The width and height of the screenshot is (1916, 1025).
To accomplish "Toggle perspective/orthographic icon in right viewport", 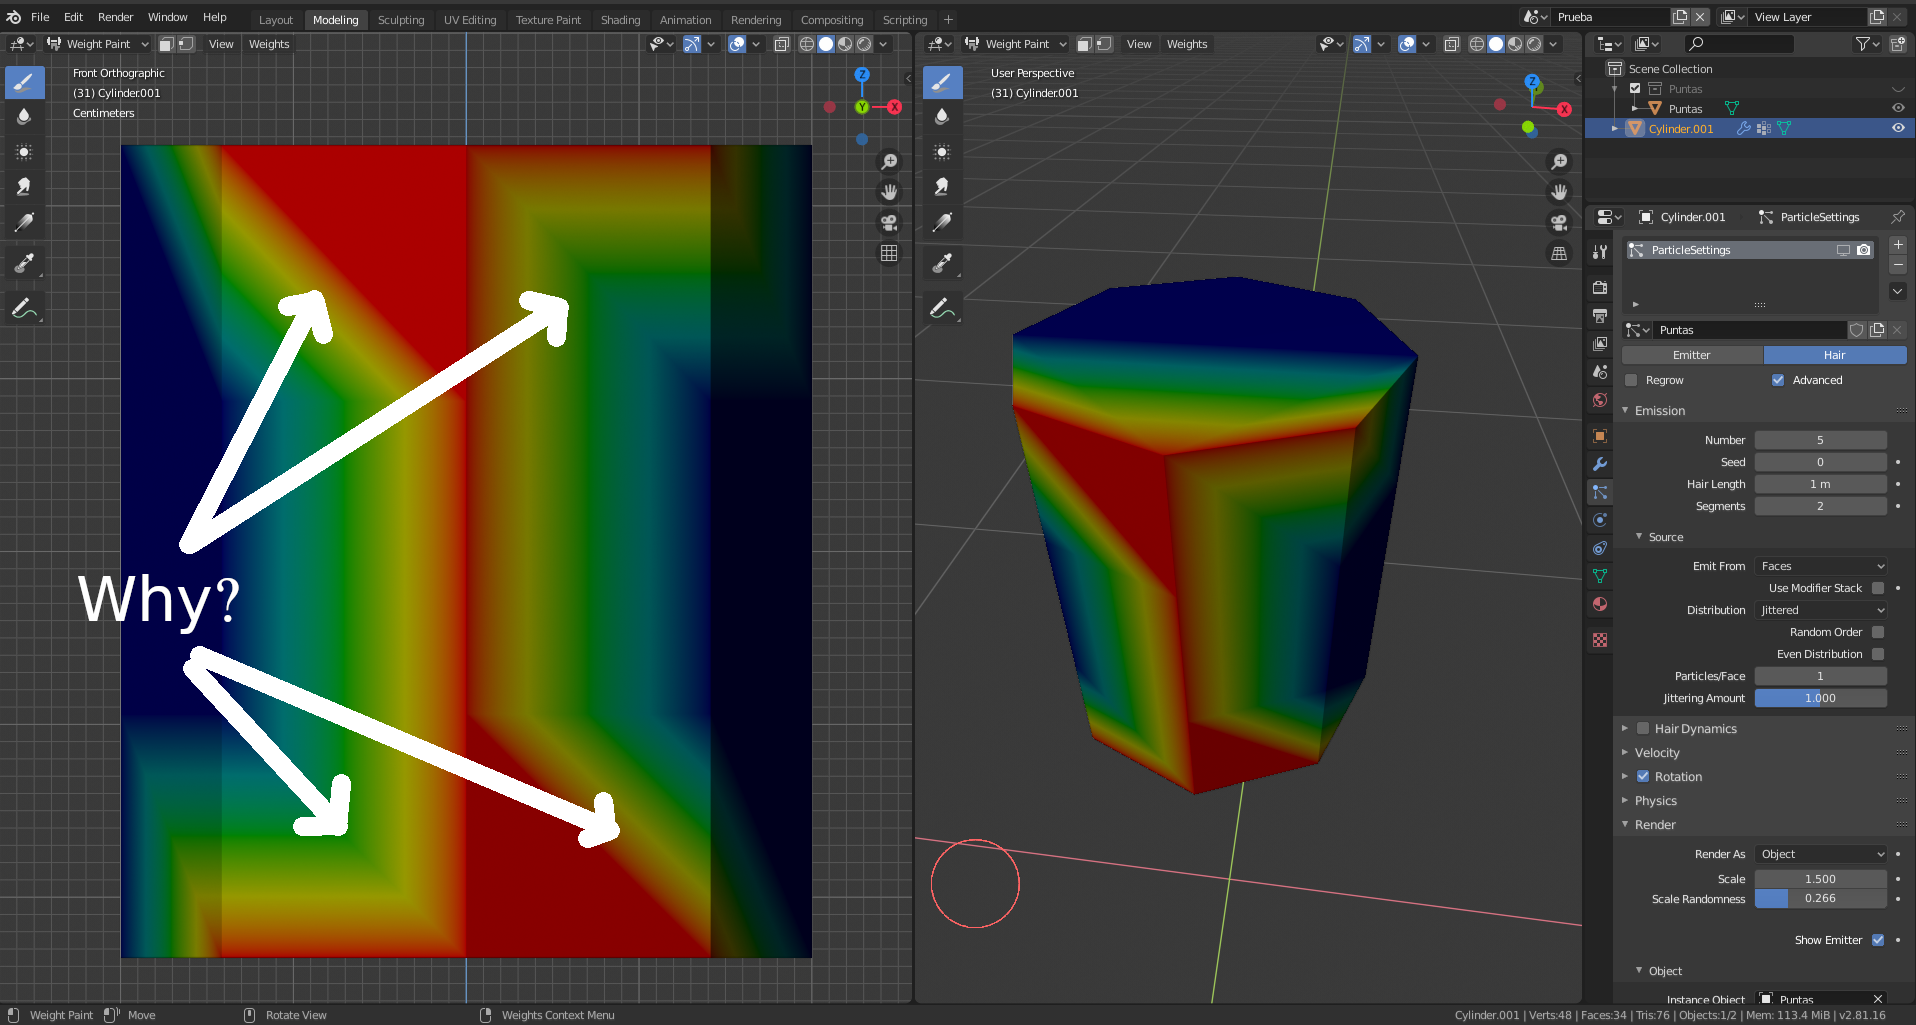I will (x=1559, y=253).
